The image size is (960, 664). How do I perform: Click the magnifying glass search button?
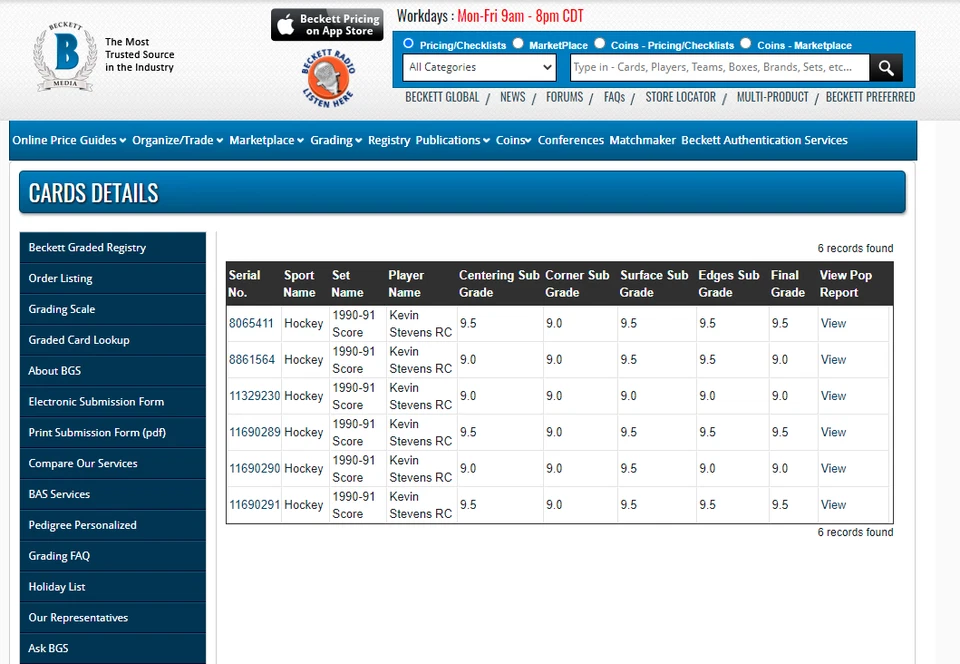(886, 67)
